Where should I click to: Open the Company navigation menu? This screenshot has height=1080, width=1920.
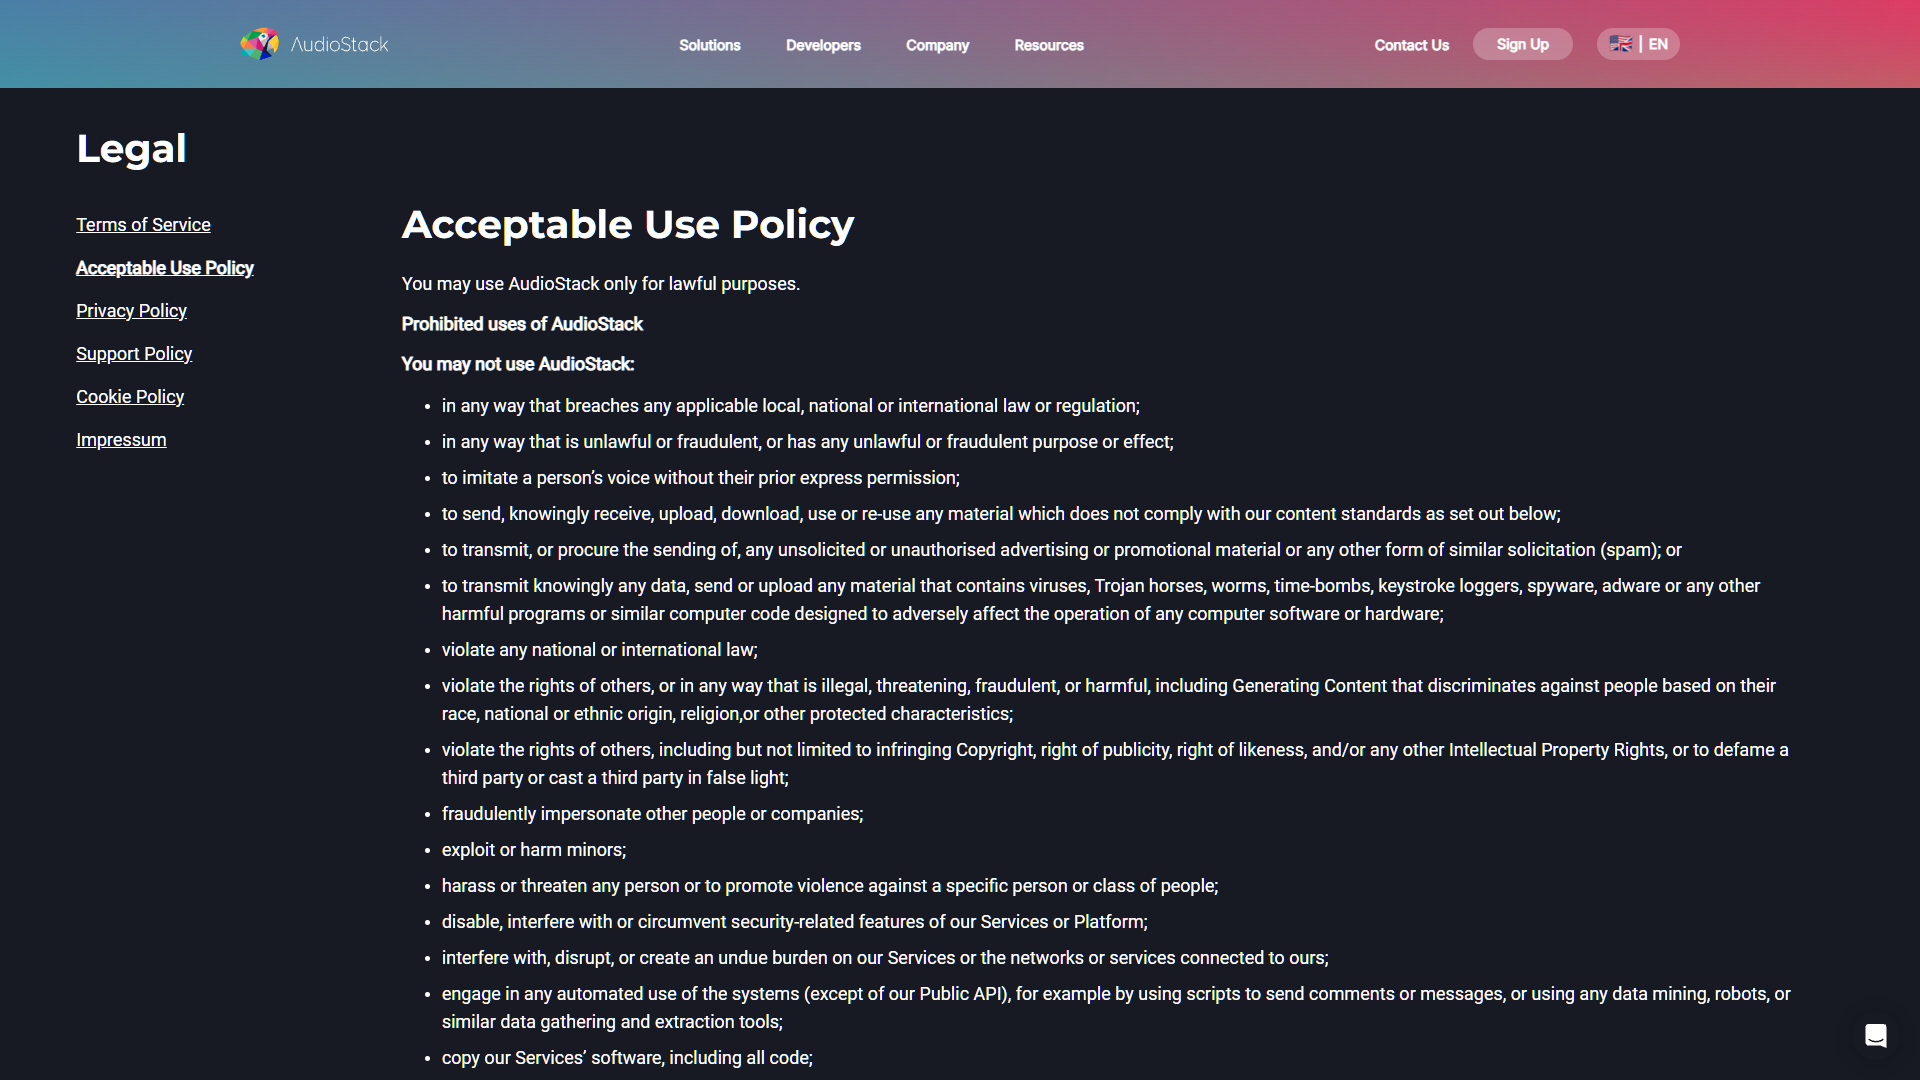tap(937, 45)
